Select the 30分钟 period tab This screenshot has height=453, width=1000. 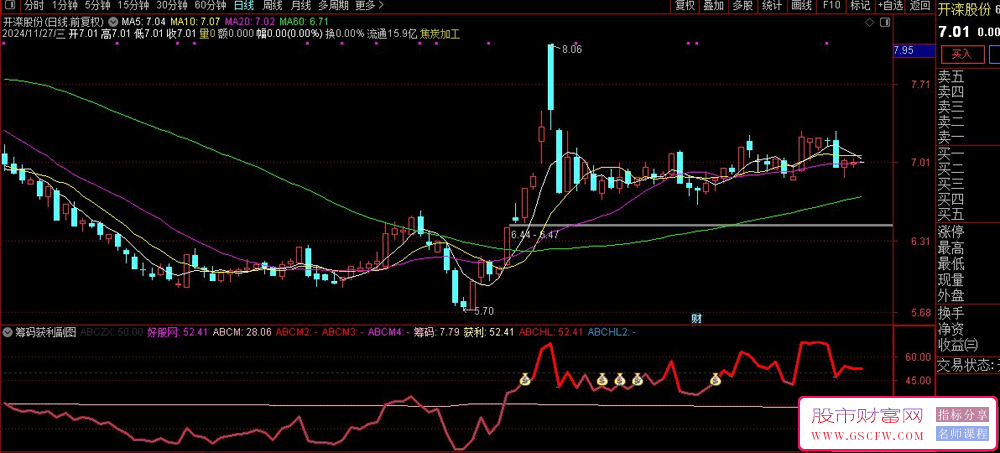point(172,6)
